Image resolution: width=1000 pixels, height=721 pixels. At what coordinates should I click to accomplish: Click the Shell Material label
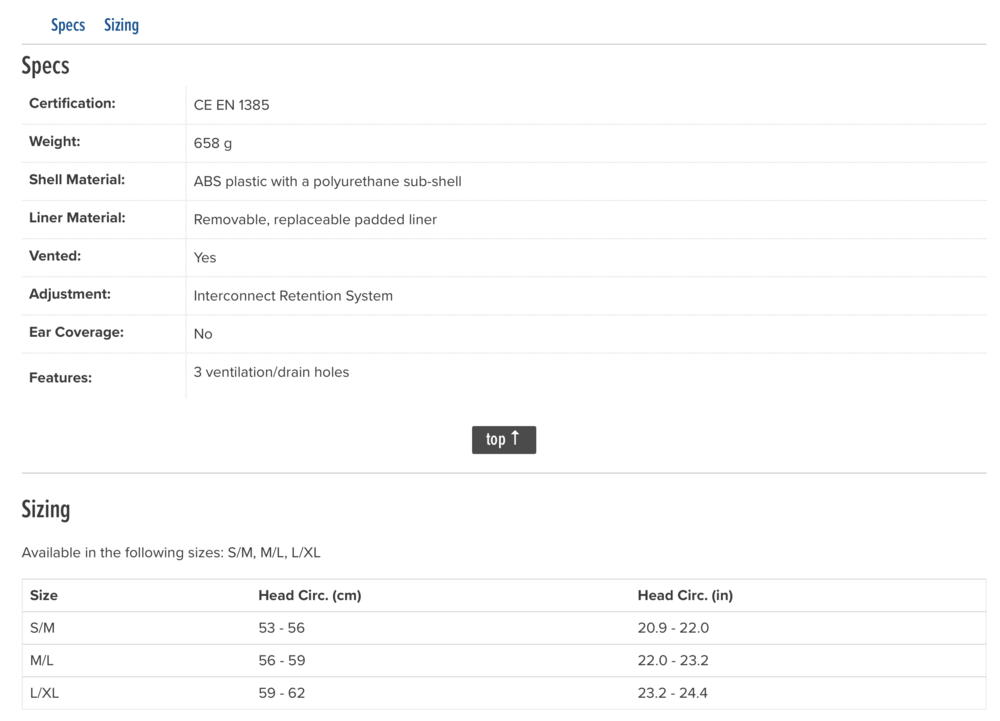coord(77,180)
